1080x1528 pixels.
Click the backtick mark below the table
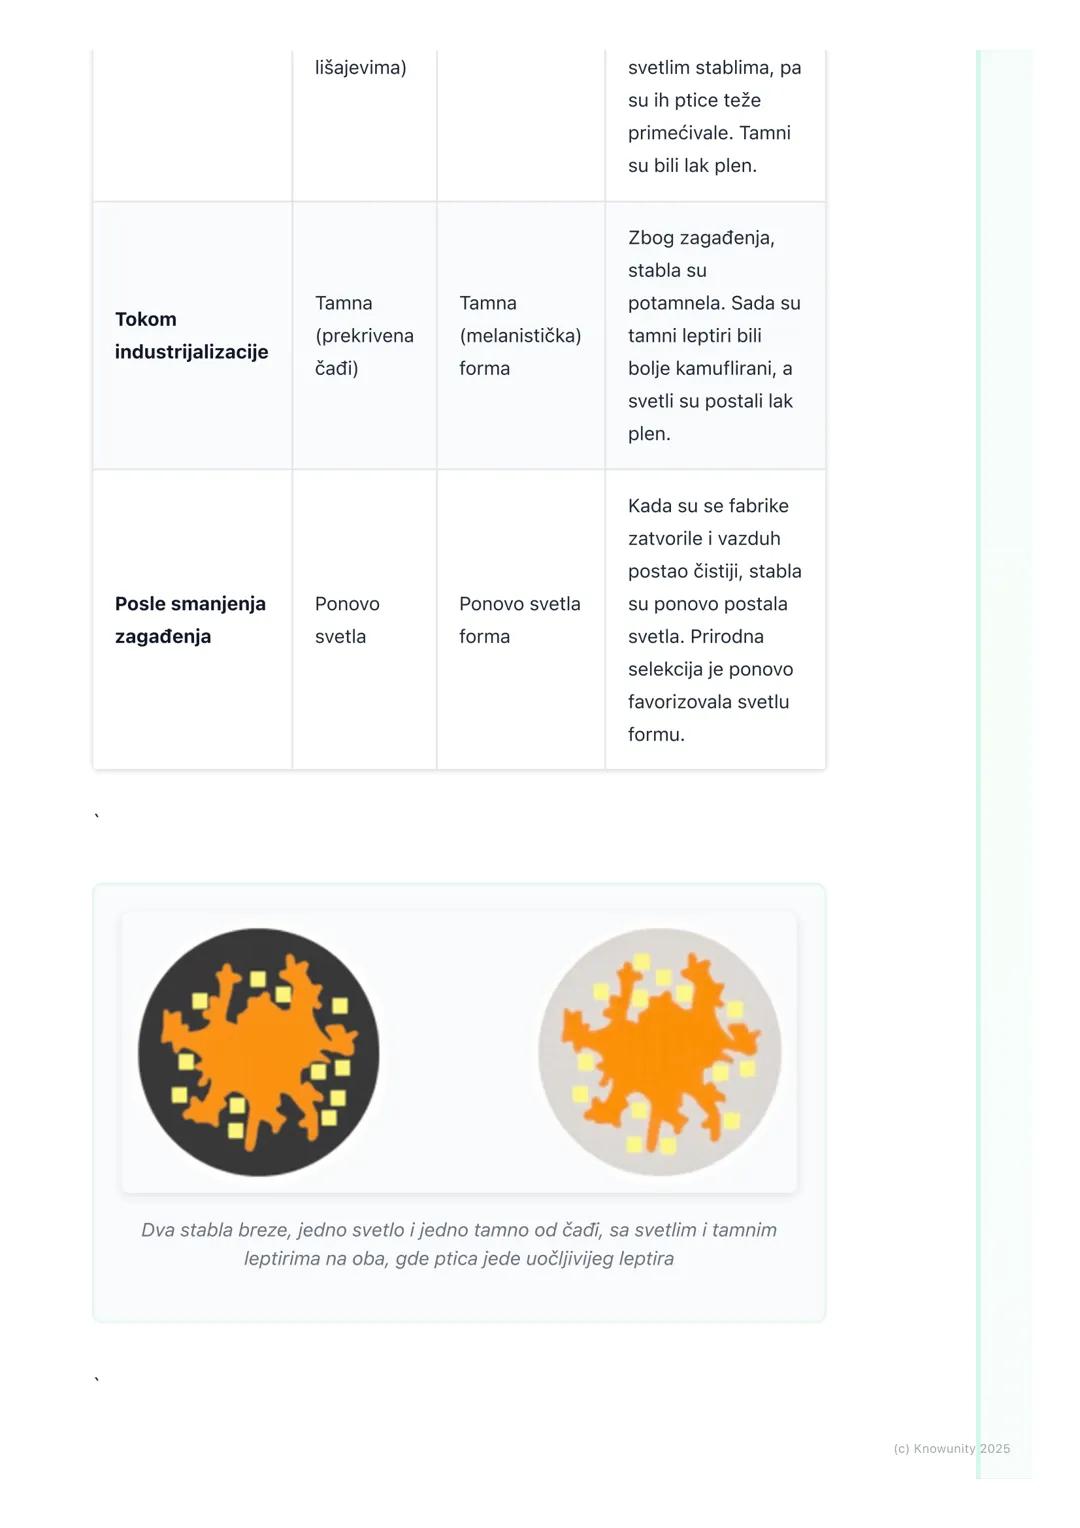coord(97,818)
